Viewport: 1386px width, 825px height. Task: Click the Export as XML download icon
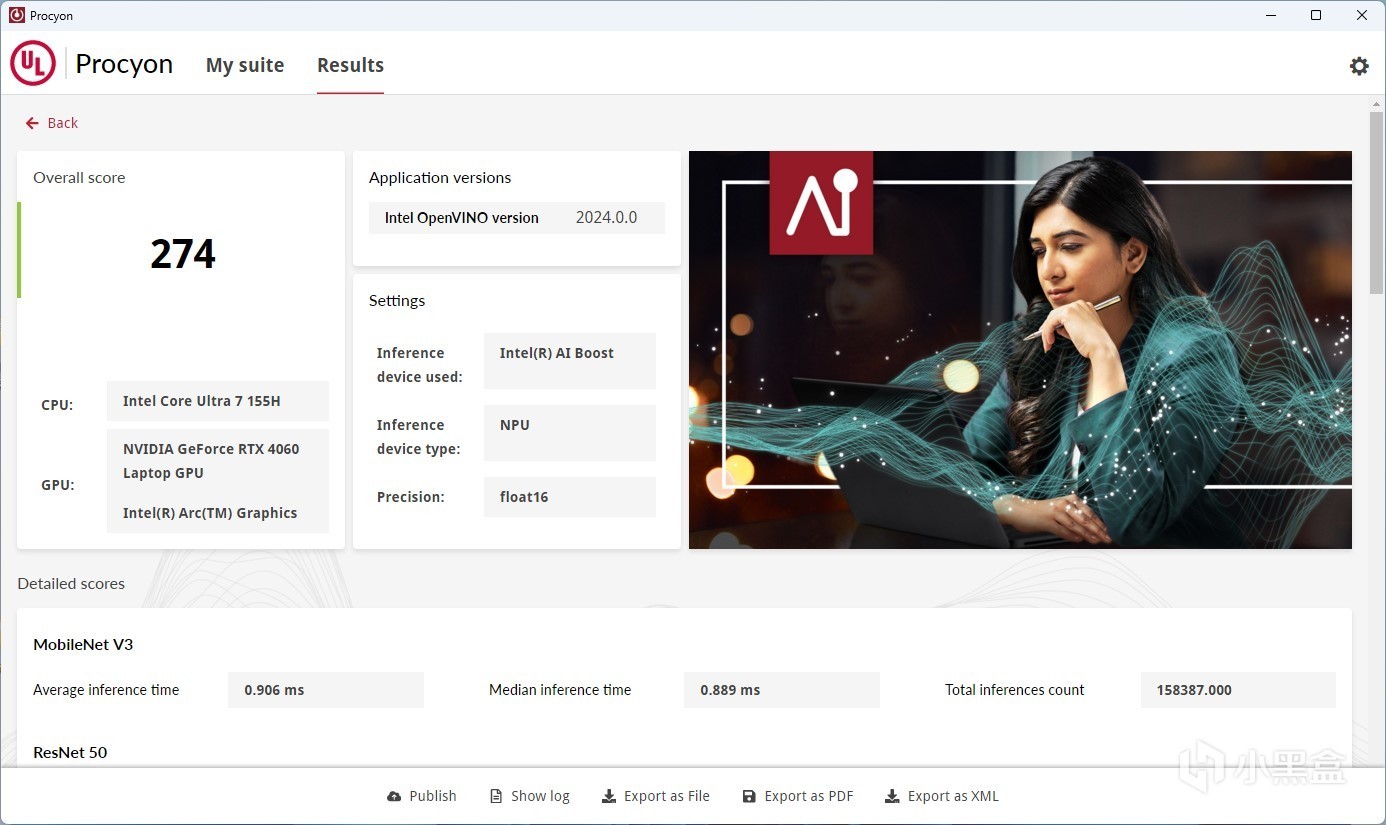(892, 796)
